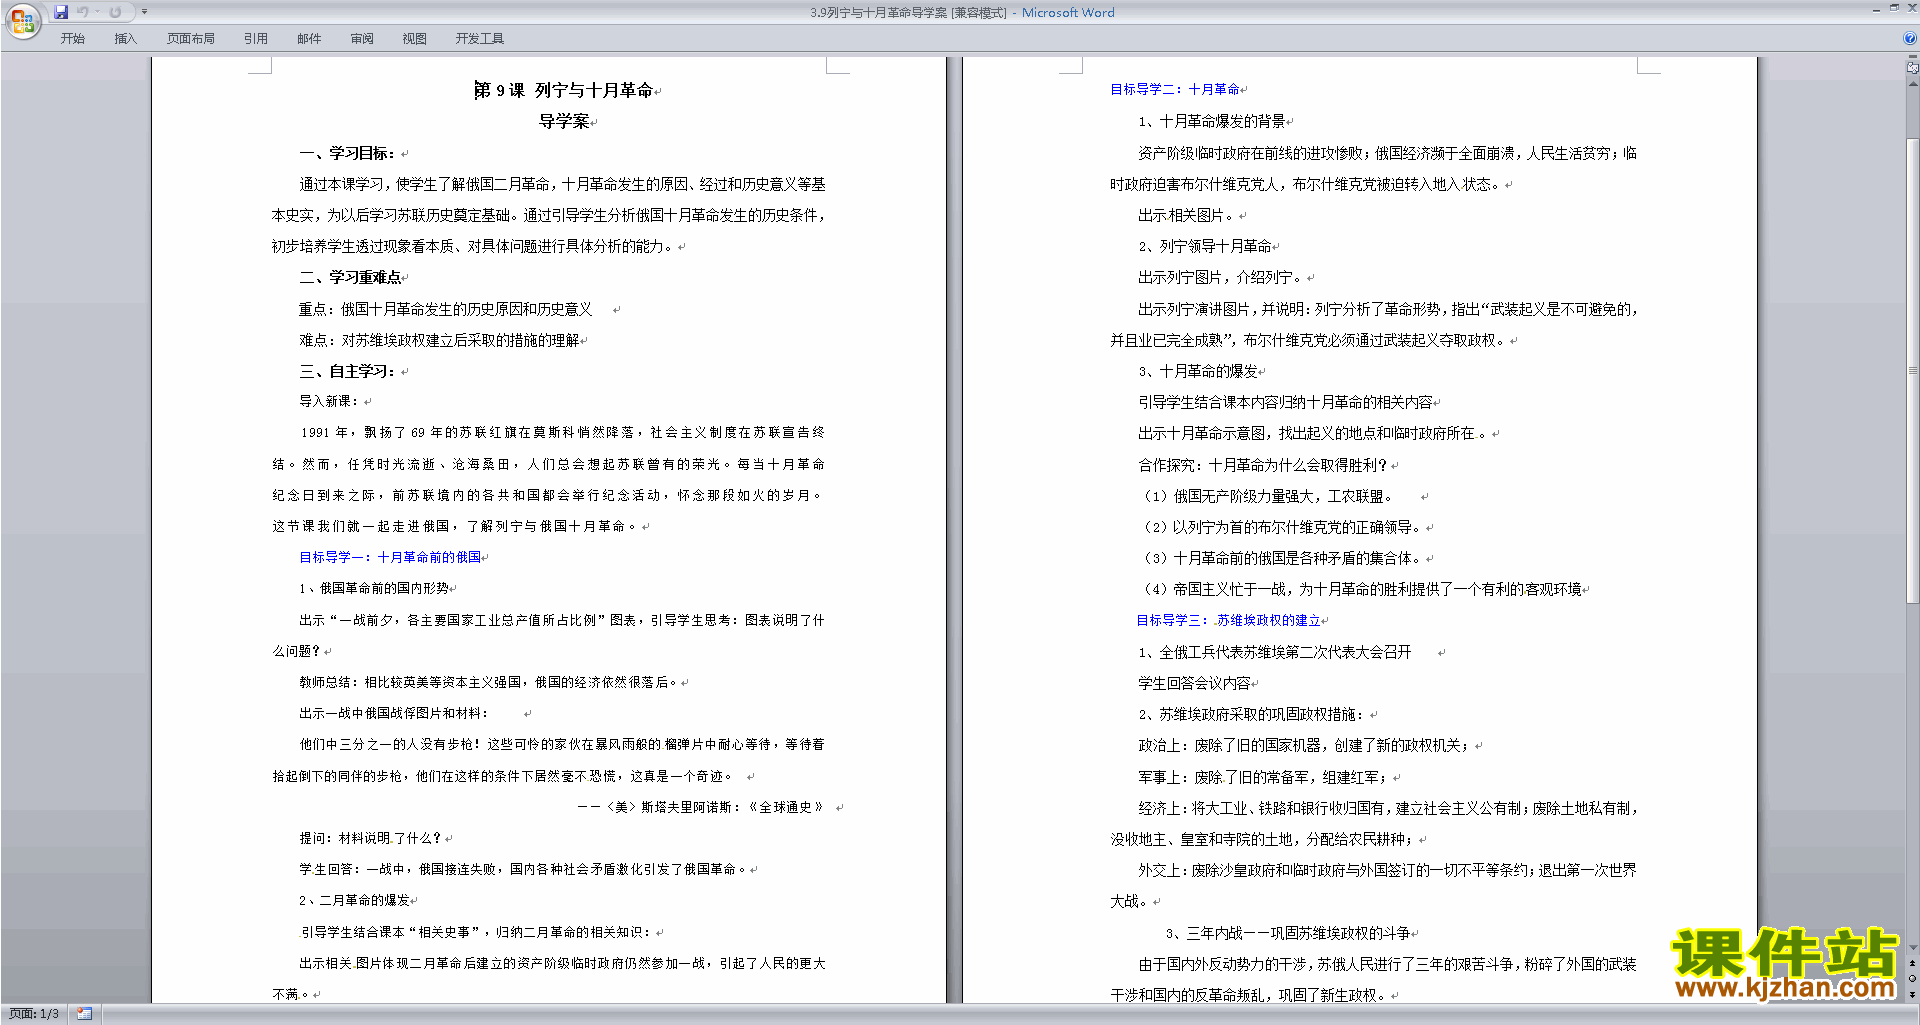Screen dimensions: 1920x1025
Task: Click the line '(2)以列宁为首的布尔什维克党的正确领导。'
Action: coord(1281,527)
